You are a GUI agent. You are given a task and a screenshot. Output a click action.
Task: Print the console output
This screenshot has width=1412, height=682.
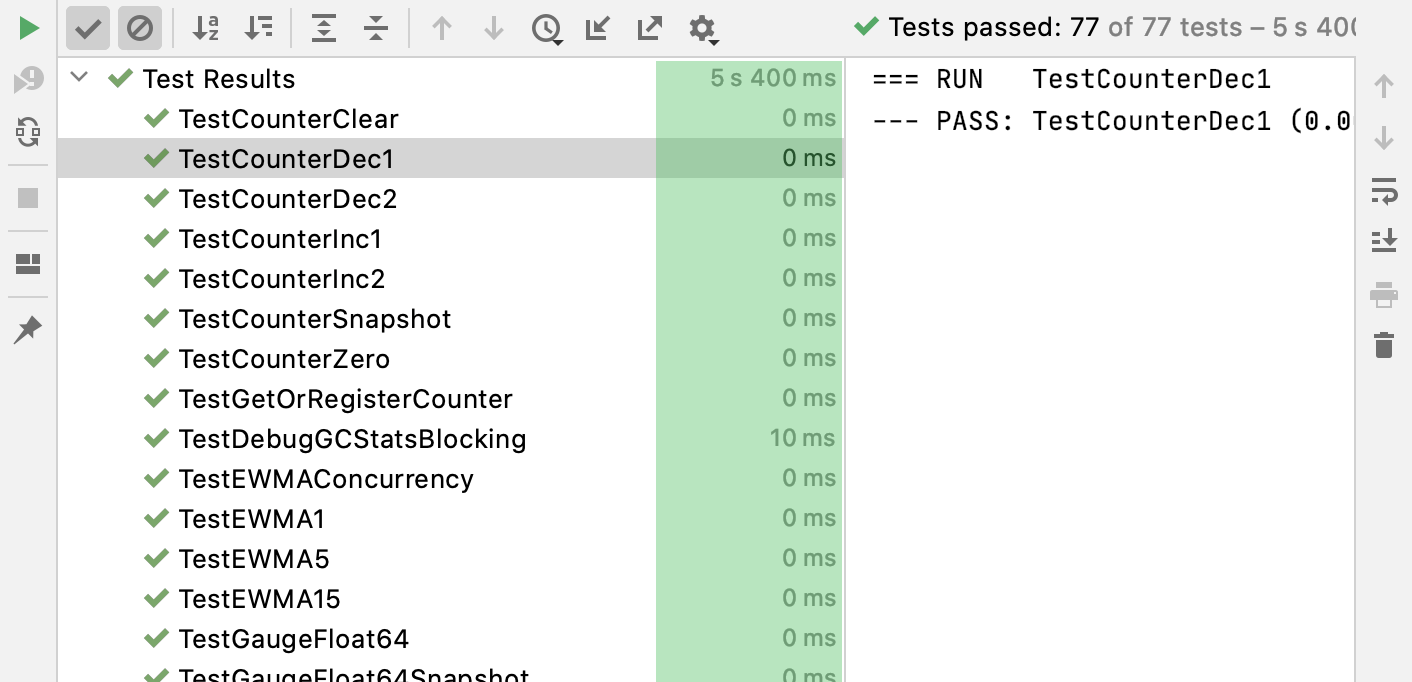coord(1384,294)
